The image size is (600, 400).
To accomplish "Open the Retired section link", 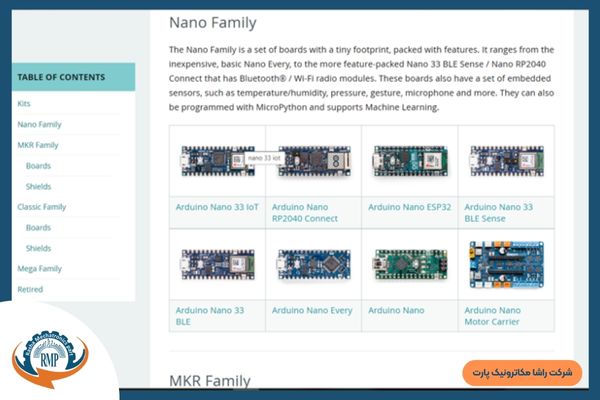I will click(30, 289).
